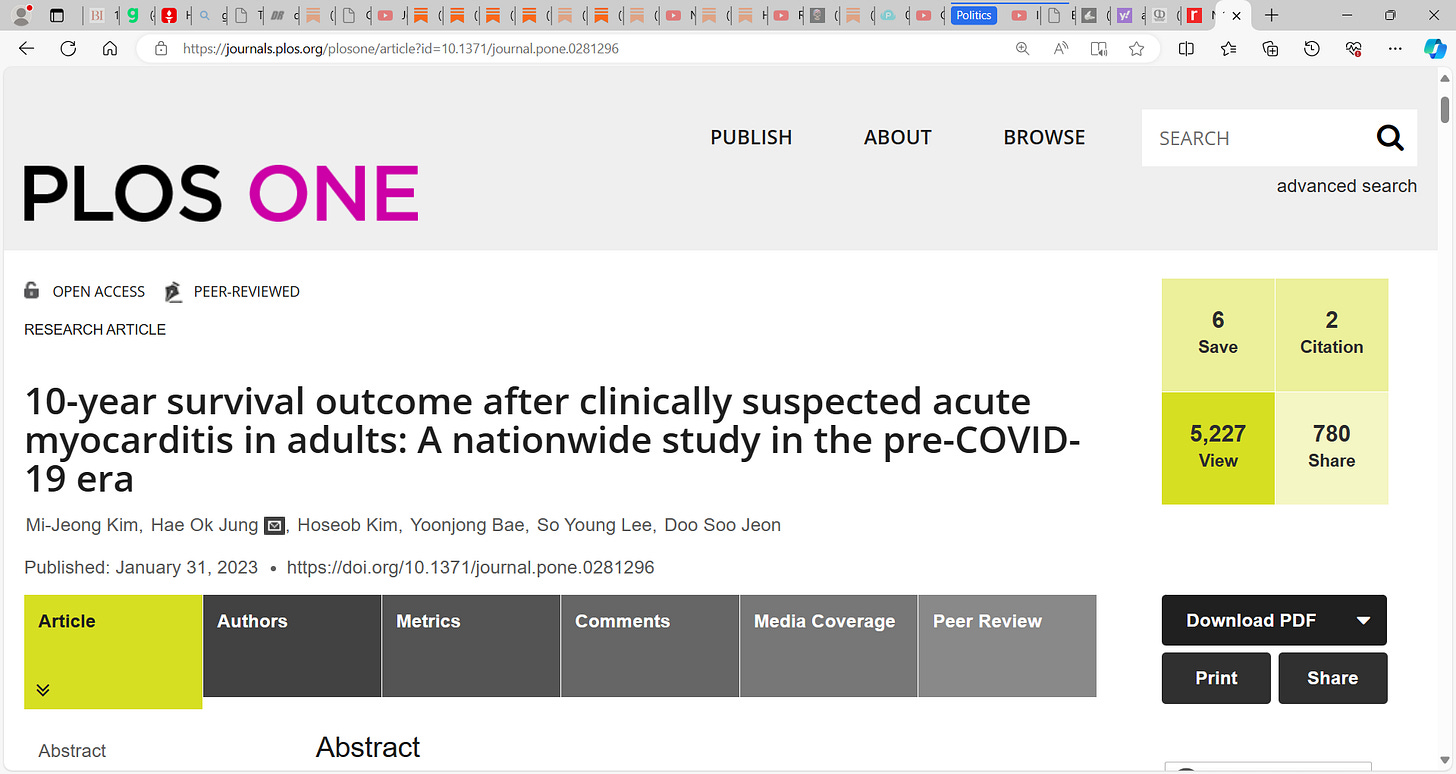Screen dimensions: 1456x774
Task: Open the zoom magnifier in address bar
Action: pyautogui.click(x=1022, y=48)
